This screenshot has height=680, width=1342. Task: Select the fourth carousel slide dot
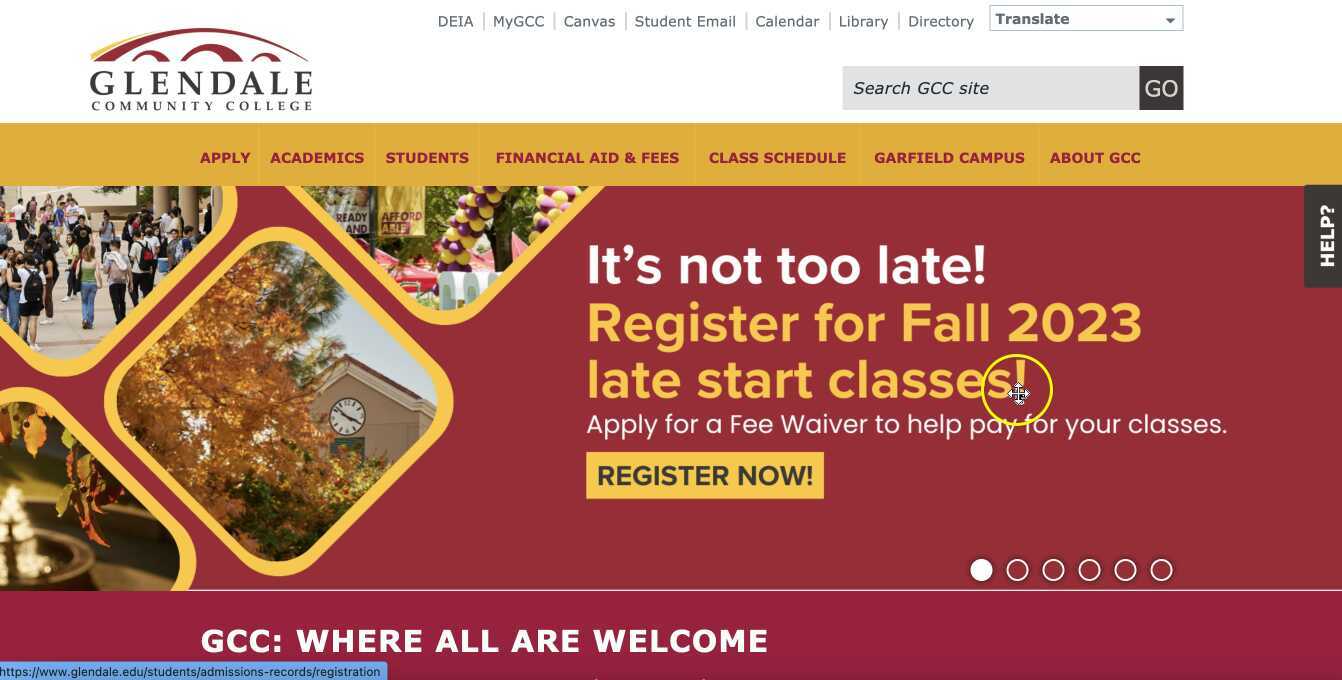[x=1090, y=570]
